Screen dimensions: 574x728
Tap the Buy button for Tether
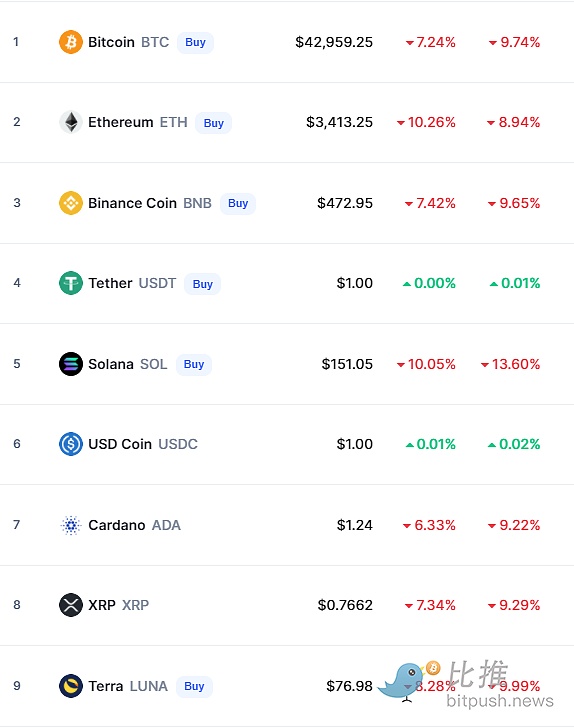click(x=202, y=284)
